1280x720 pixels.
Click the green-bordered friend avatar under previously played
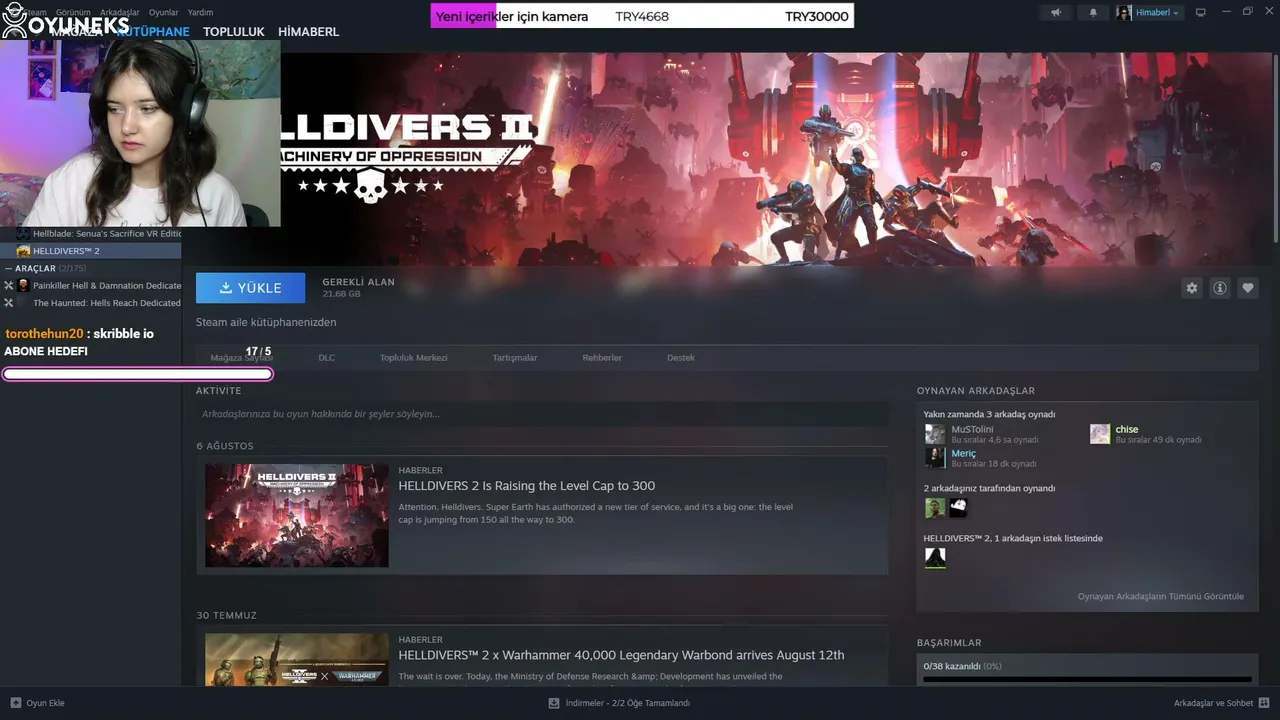pos(935,508)
